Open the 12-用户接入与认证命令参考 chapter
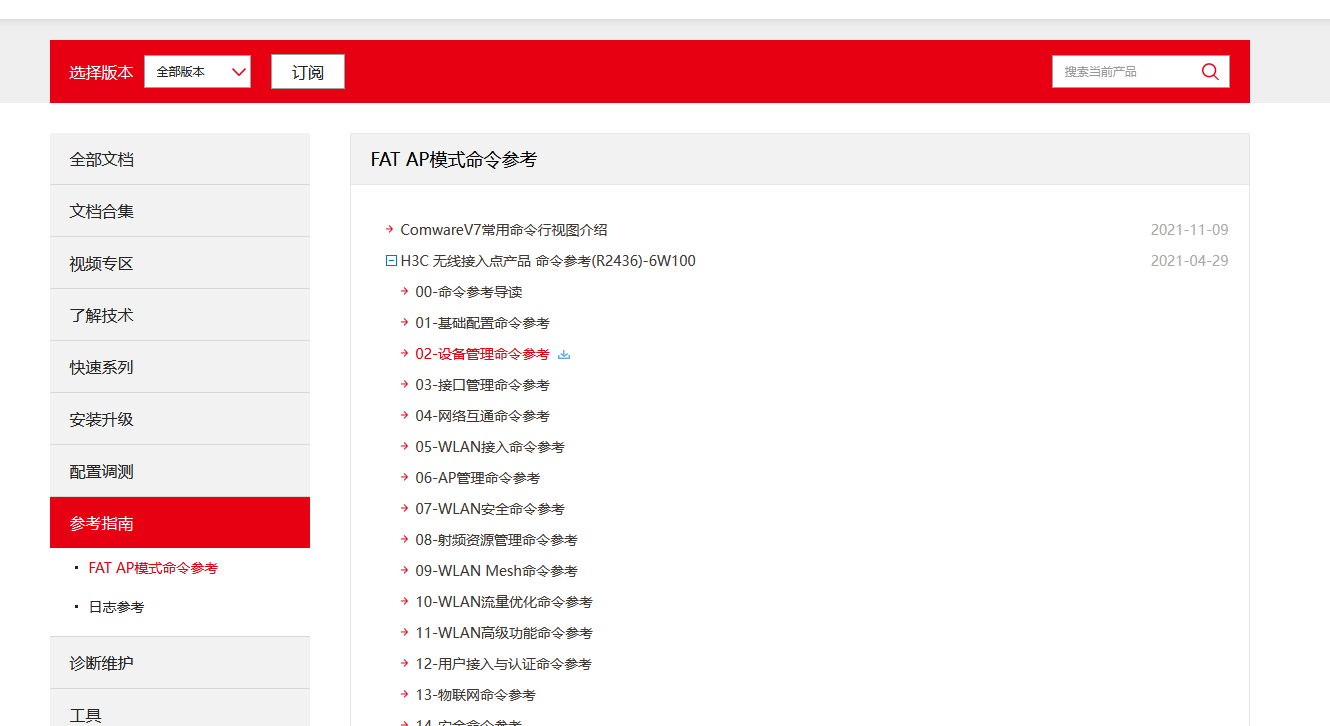 [x=503, y=664]
